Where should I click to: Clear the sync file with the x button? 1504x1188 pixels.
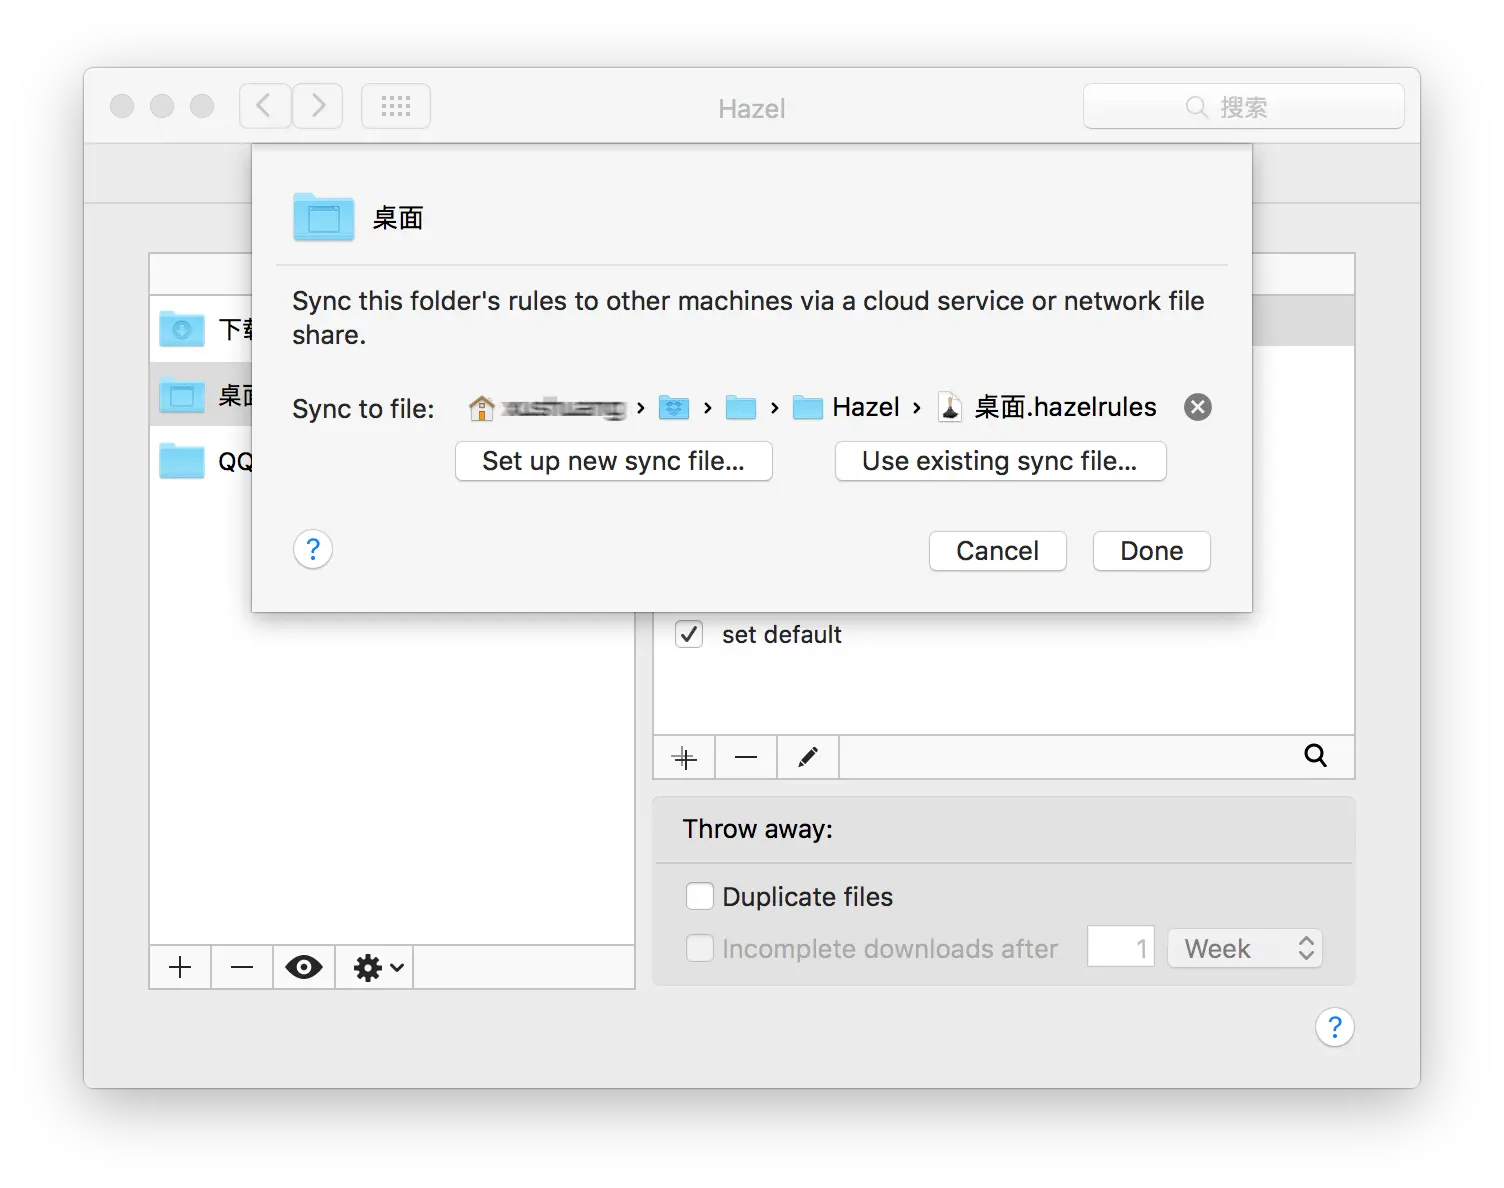pyautogui.click(x=1198, y=407)
